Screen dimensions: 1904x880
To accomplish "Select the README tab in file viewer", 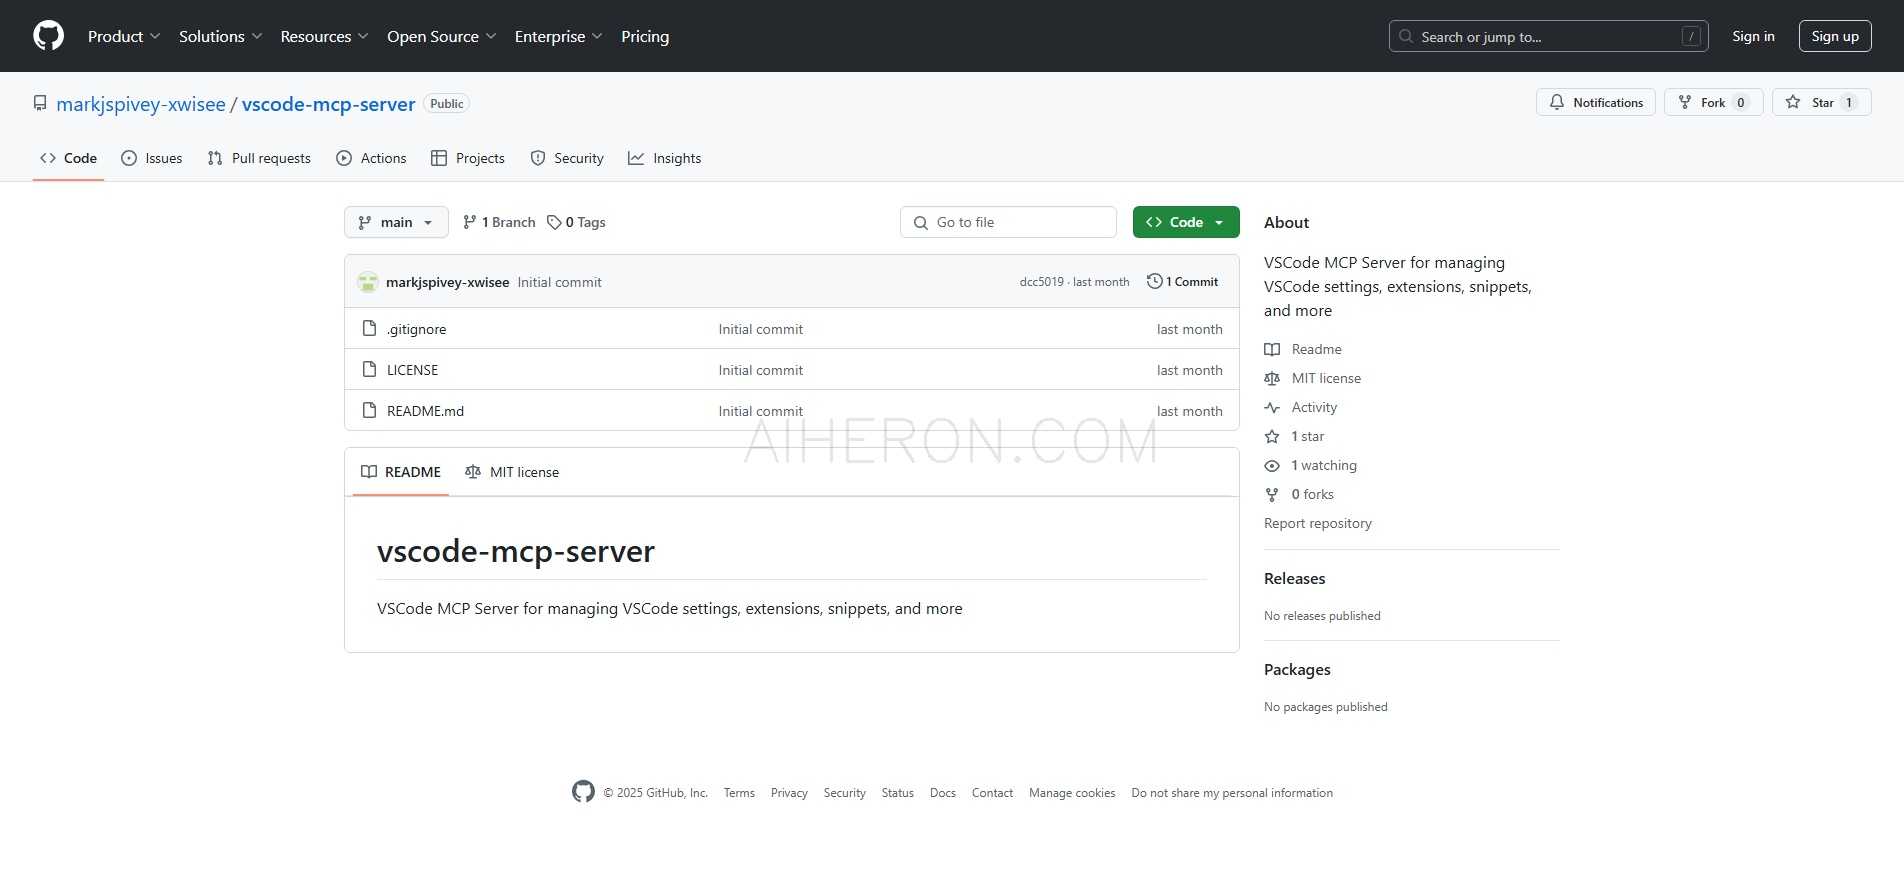I will (401, 472).
